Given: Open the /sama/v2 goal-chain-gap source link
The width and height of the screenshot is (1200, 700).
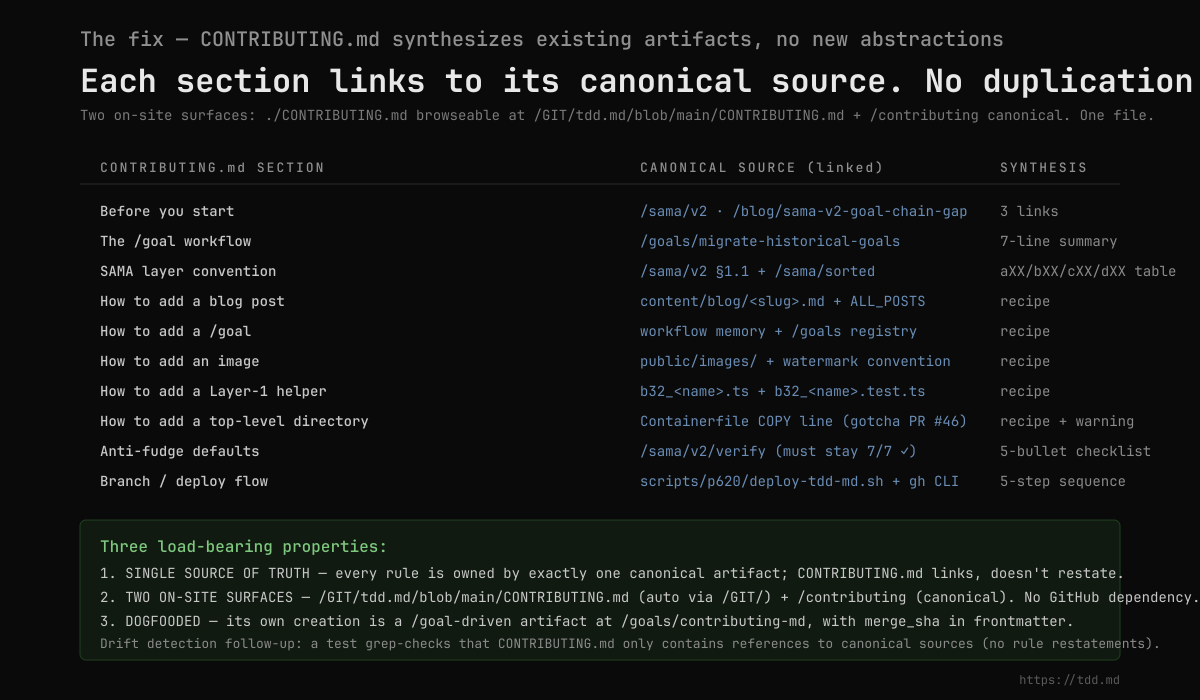Looking at the screenshot, I should pos(804,211).
